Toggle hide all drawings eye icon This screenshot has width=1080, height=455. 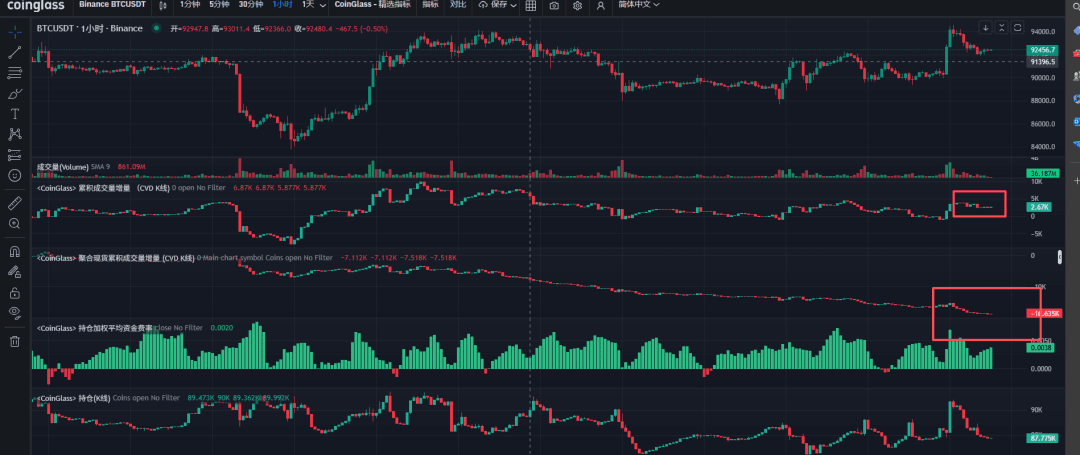14,313
